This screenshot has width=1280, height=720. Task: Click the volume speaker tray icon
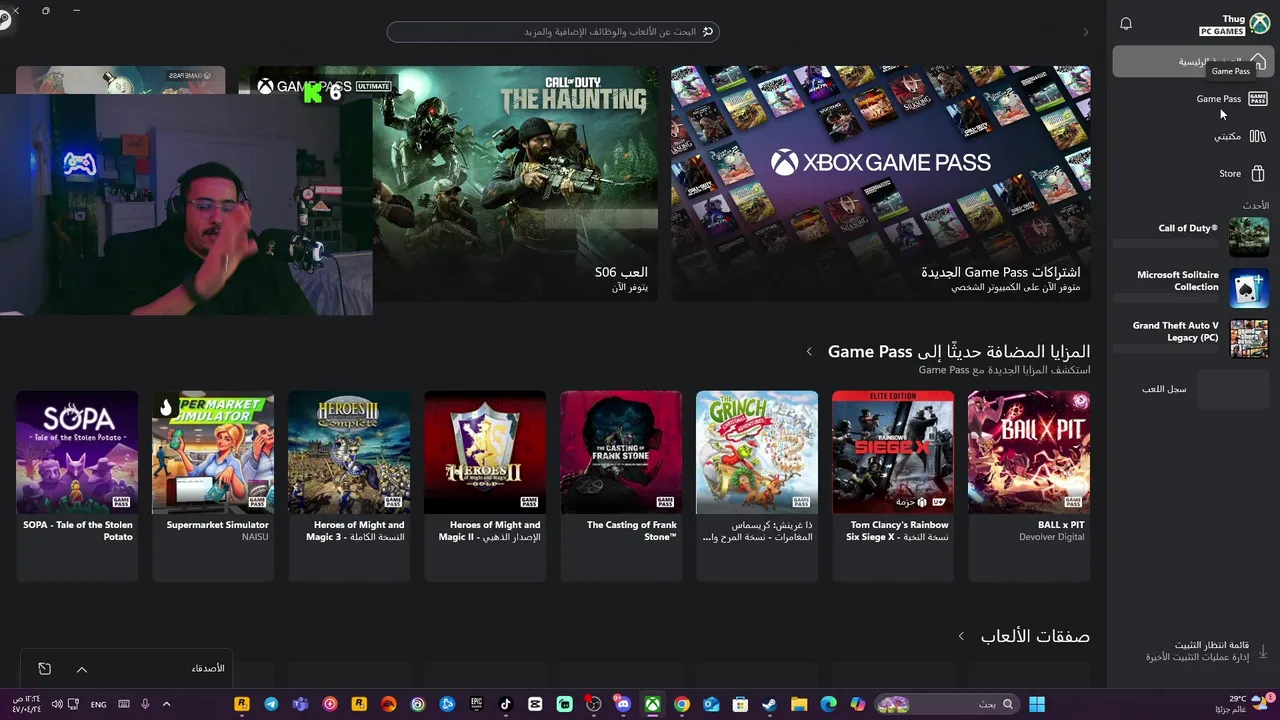[57, 704]
